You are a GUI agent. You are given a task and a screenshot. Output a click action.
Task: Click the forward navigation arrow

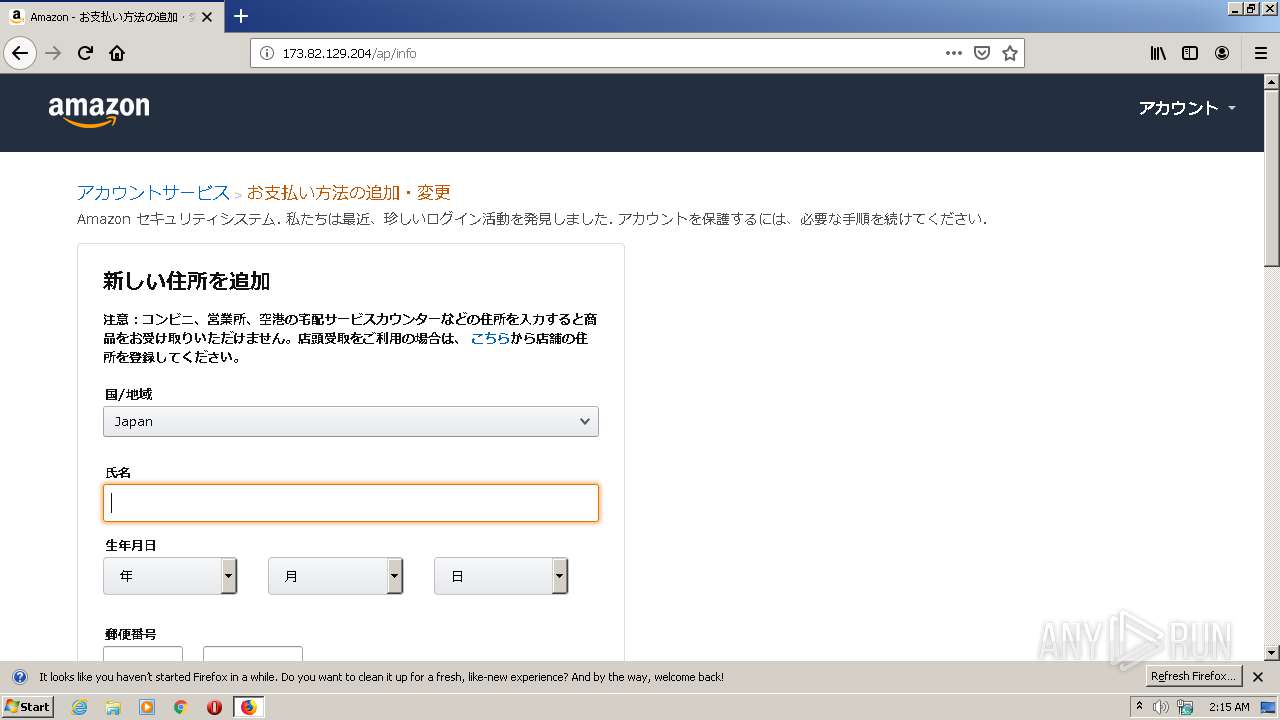pyautogui.click(x=54, y=53)
